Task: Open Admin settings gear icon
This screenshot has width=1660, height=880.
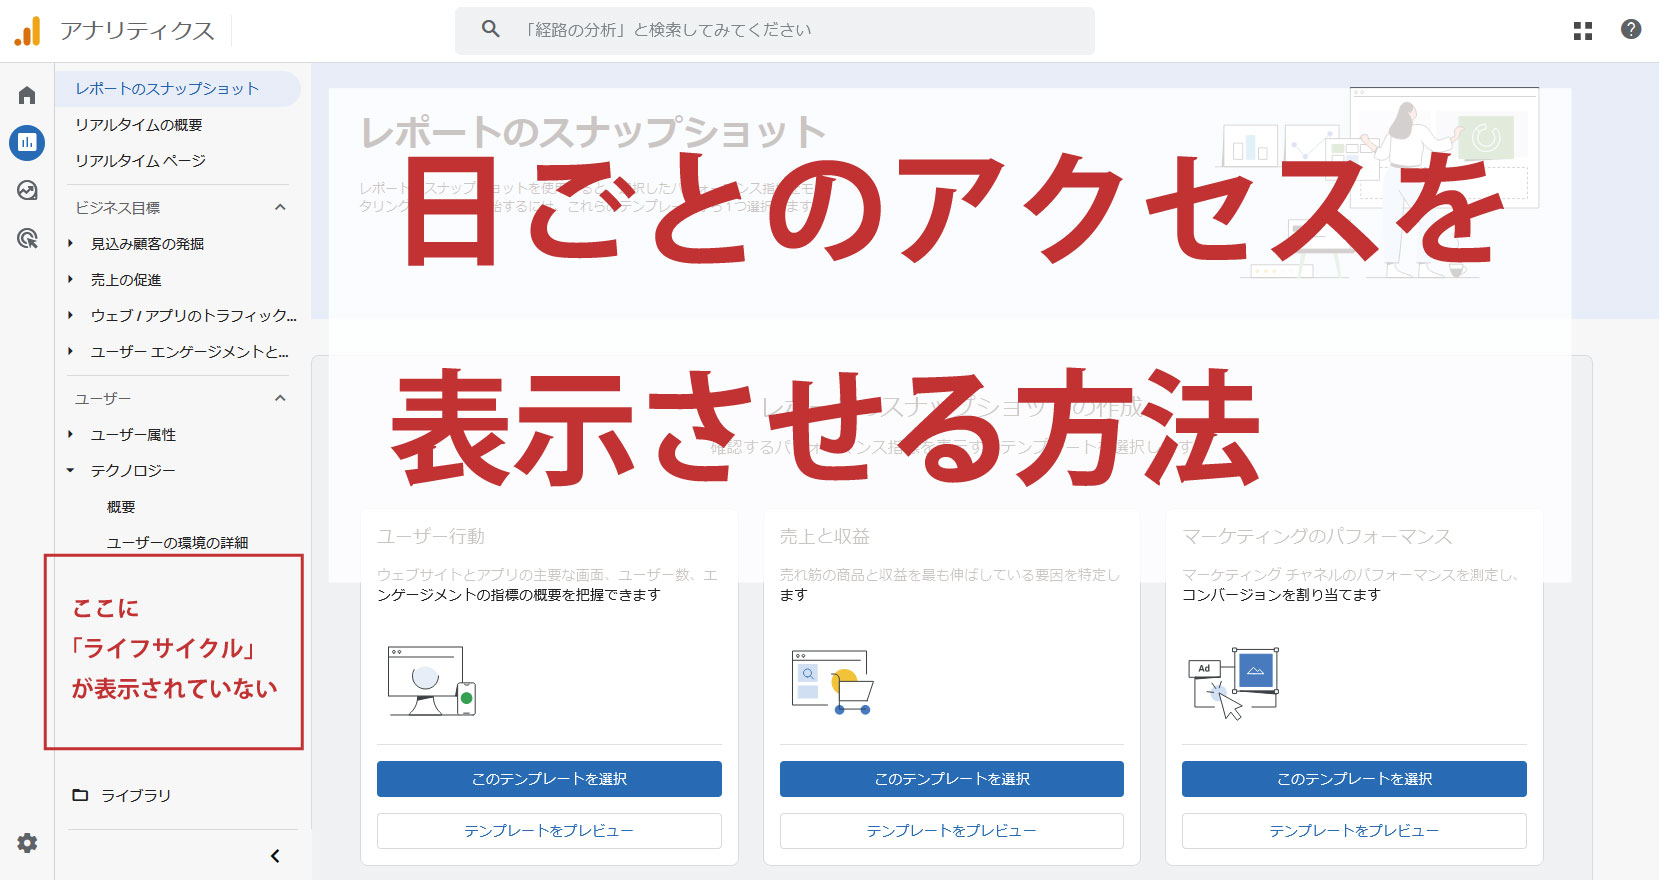Action: pyautogui.click(x=27, y=843)
